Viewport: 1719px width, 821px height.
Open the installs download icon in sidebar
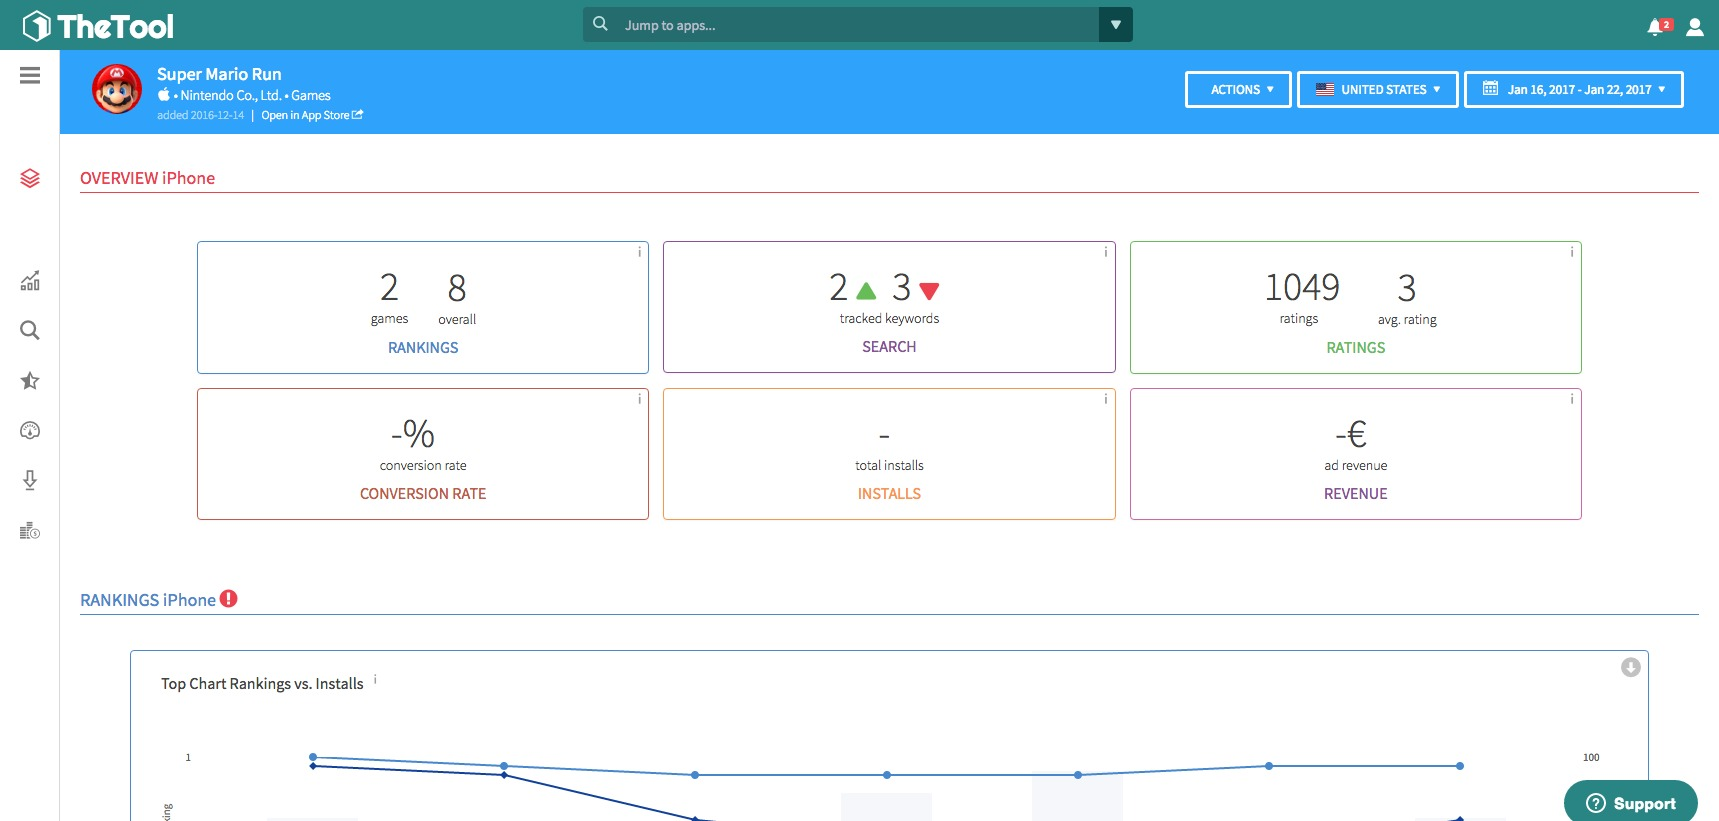coord(30,481)
